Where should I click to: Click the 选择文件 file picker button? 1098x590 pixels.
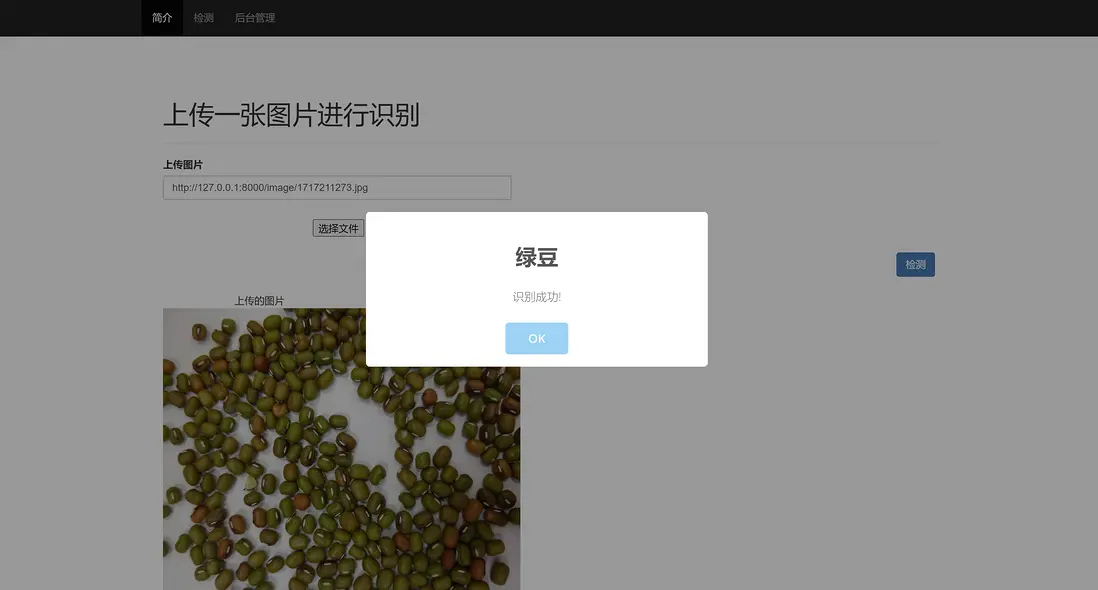tap(338, 228)
